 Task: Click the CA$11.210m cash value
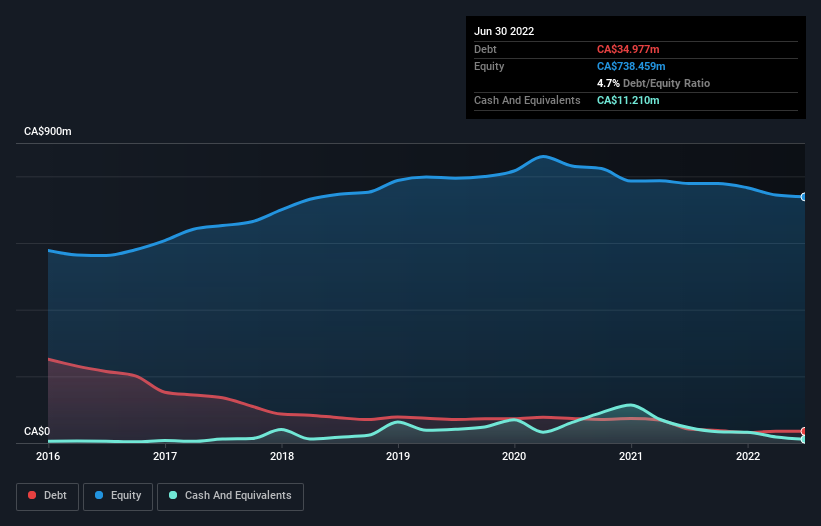coord(628,100)
